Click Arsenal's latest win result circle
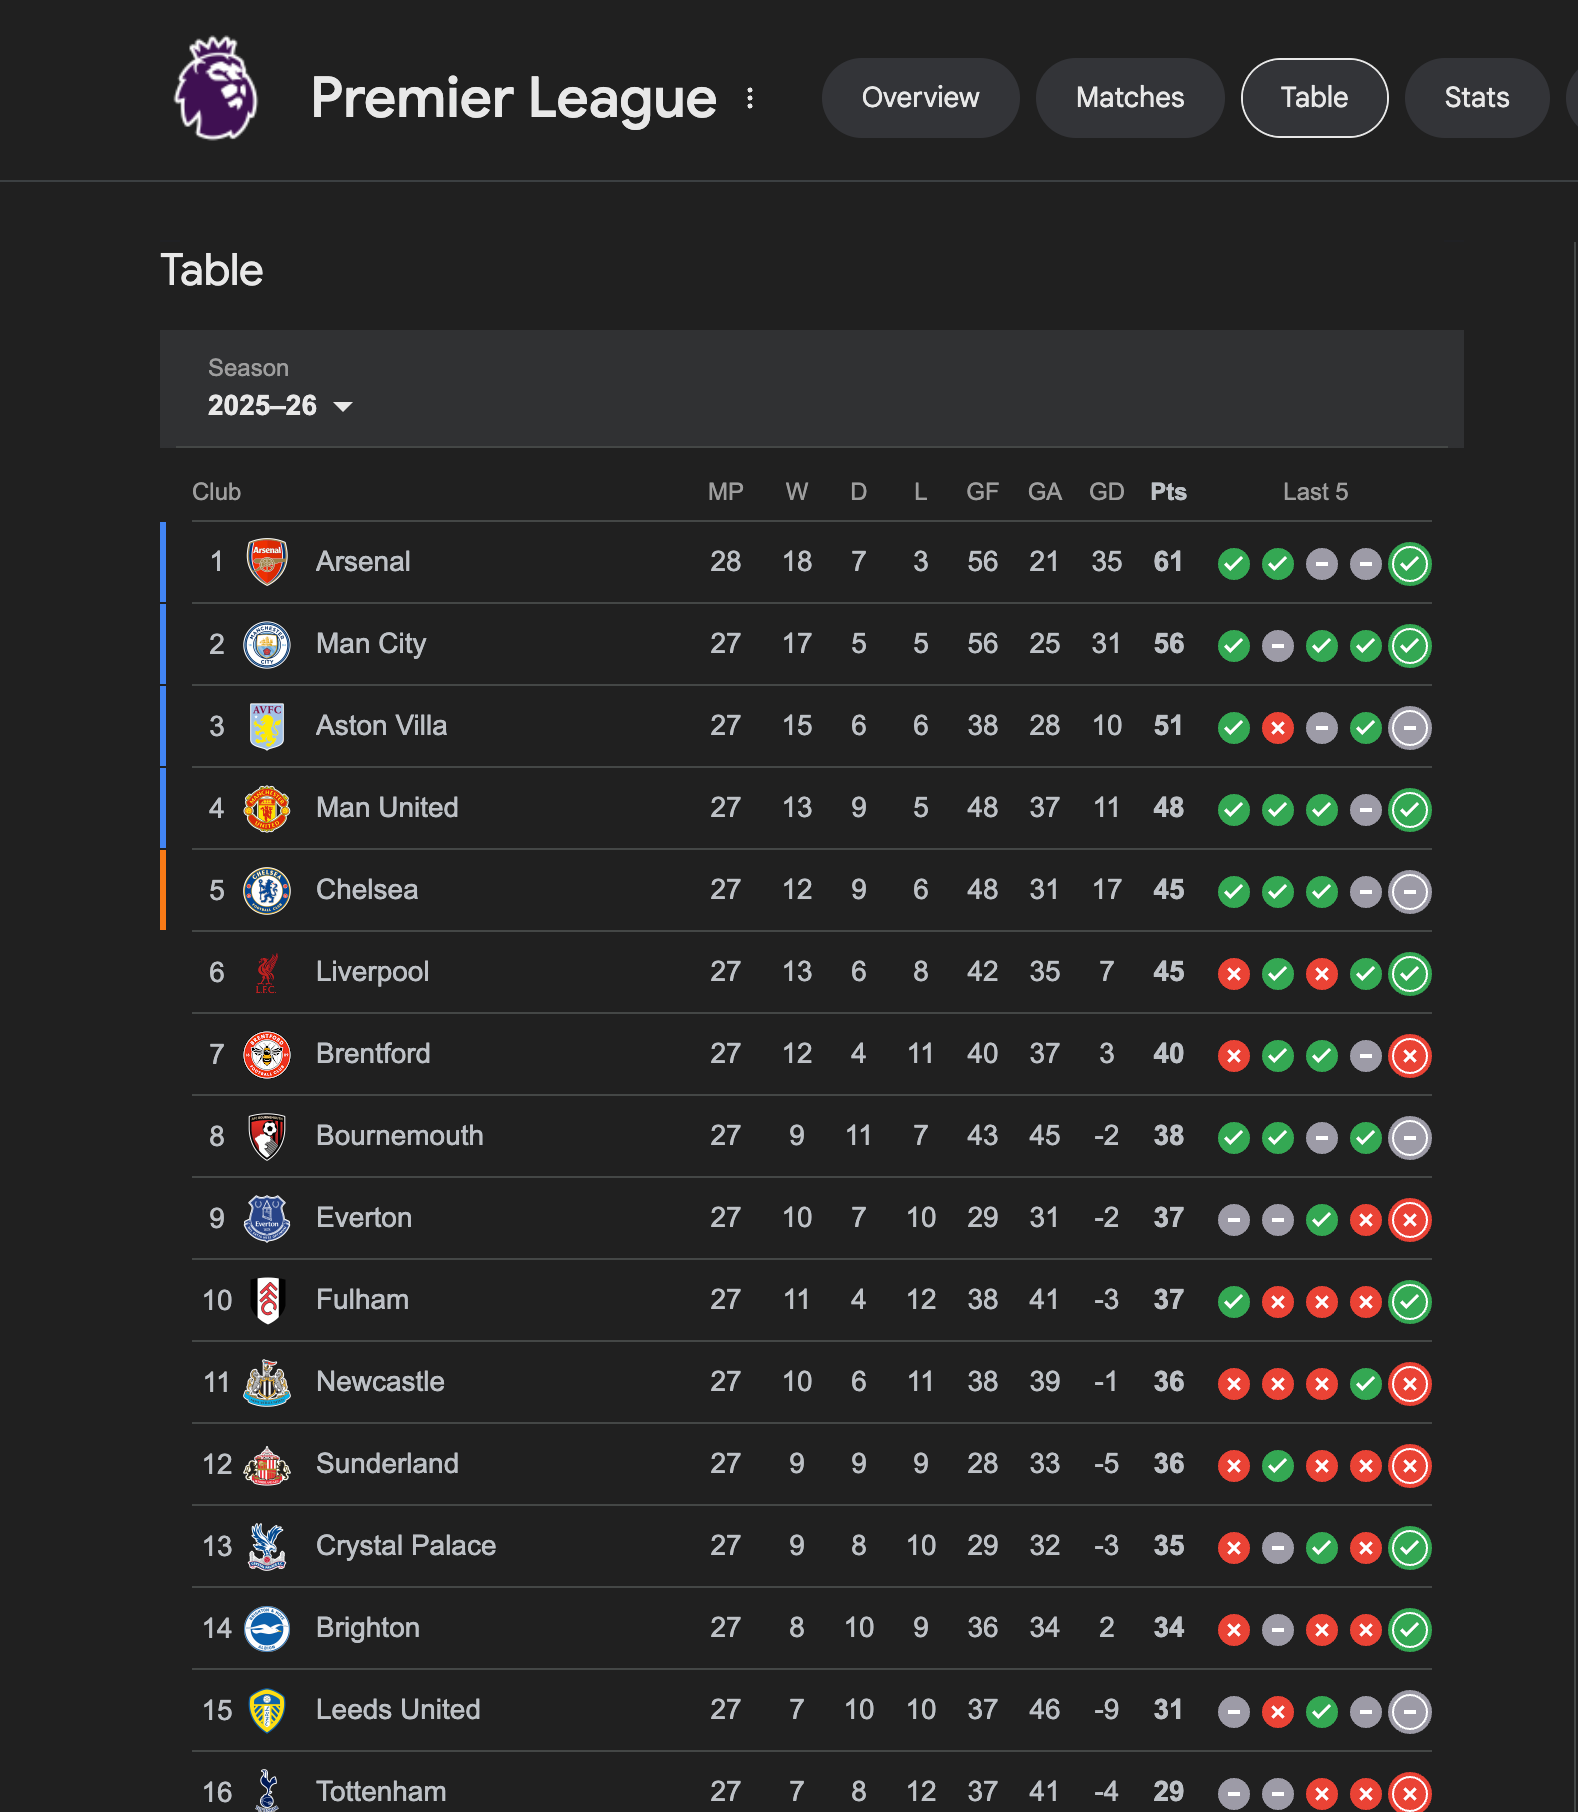This screenshot has height=1812, width=1578. pos(1410,563)
